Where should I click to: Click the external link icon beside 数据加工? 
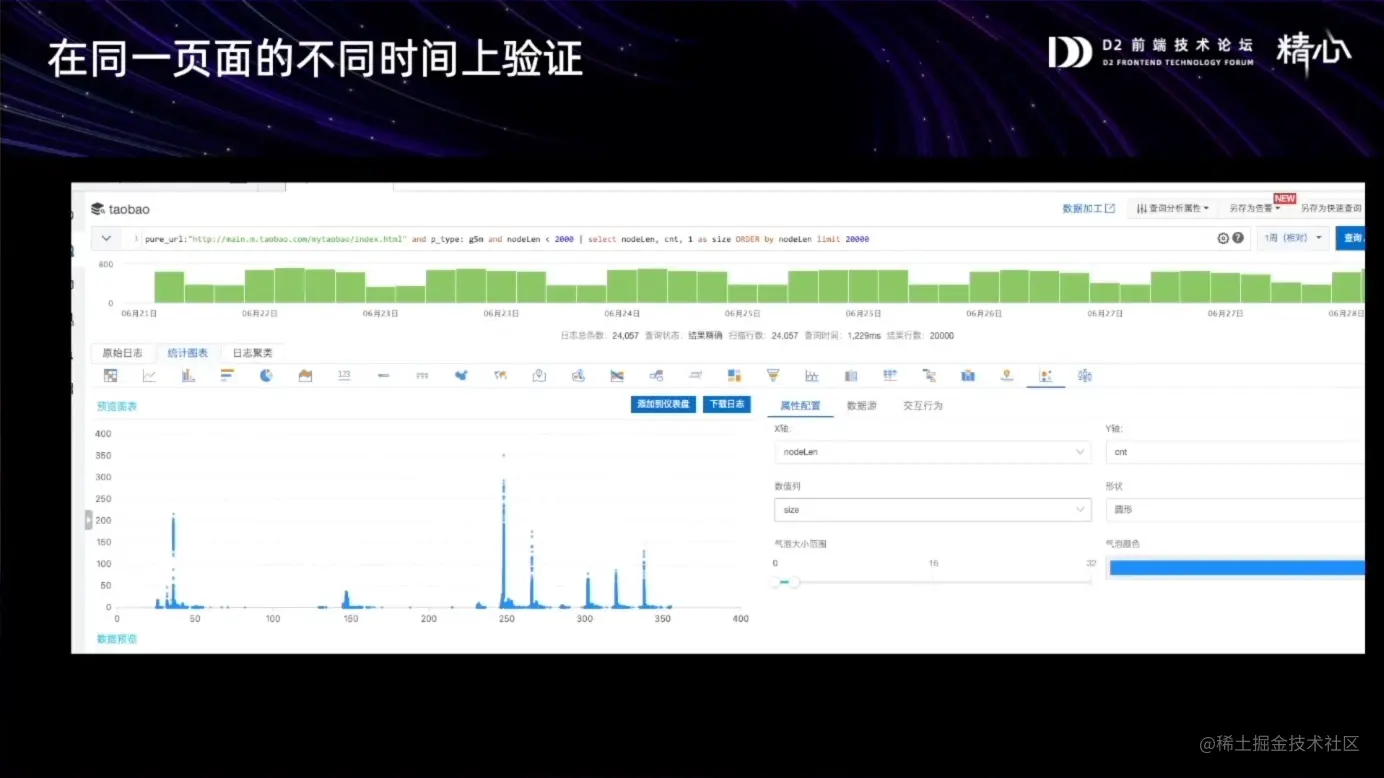click(x=1110, y=208)
